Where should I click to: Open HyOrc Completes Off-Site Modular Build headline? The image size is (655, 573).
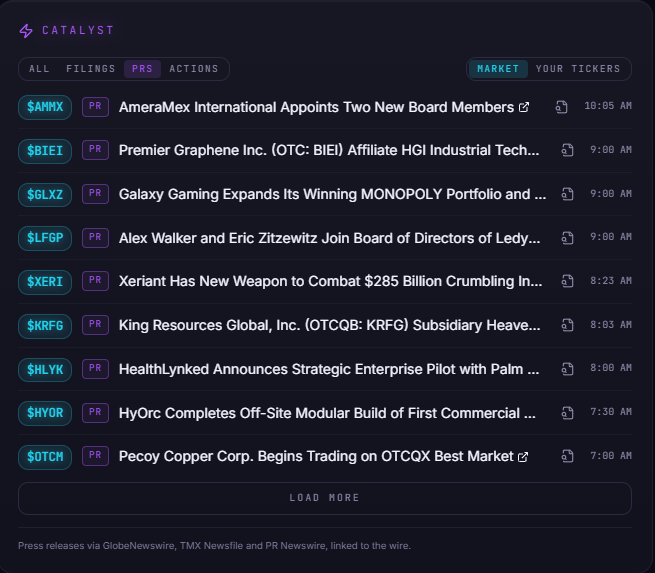click(x=327, y=413)
